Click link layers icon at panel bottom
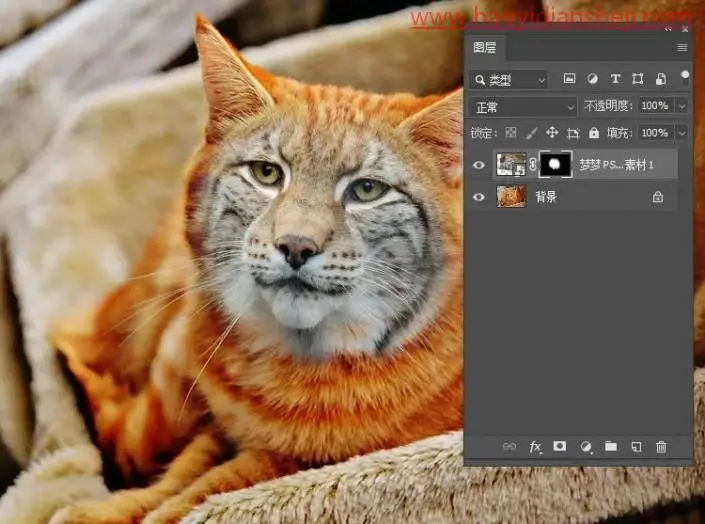Viewport: 705px width, 524px height. click(509, 446)
